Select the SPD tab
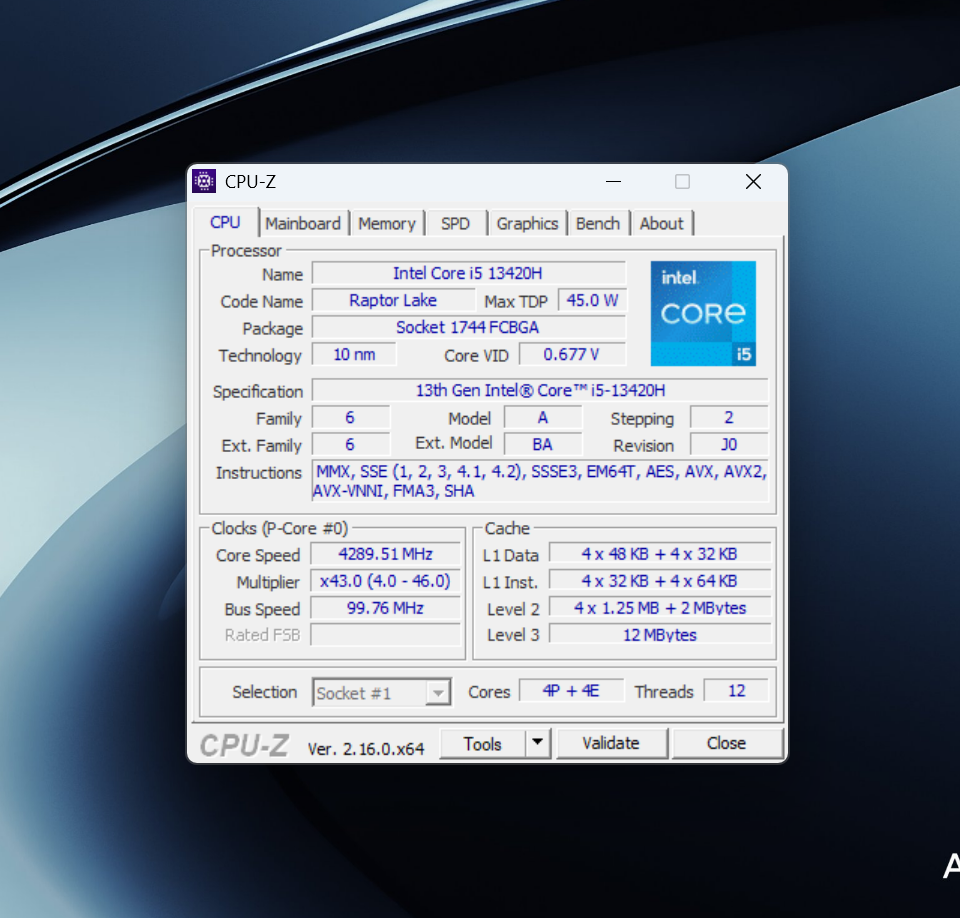This screenshot has height=918, width=960. point(455,223)
